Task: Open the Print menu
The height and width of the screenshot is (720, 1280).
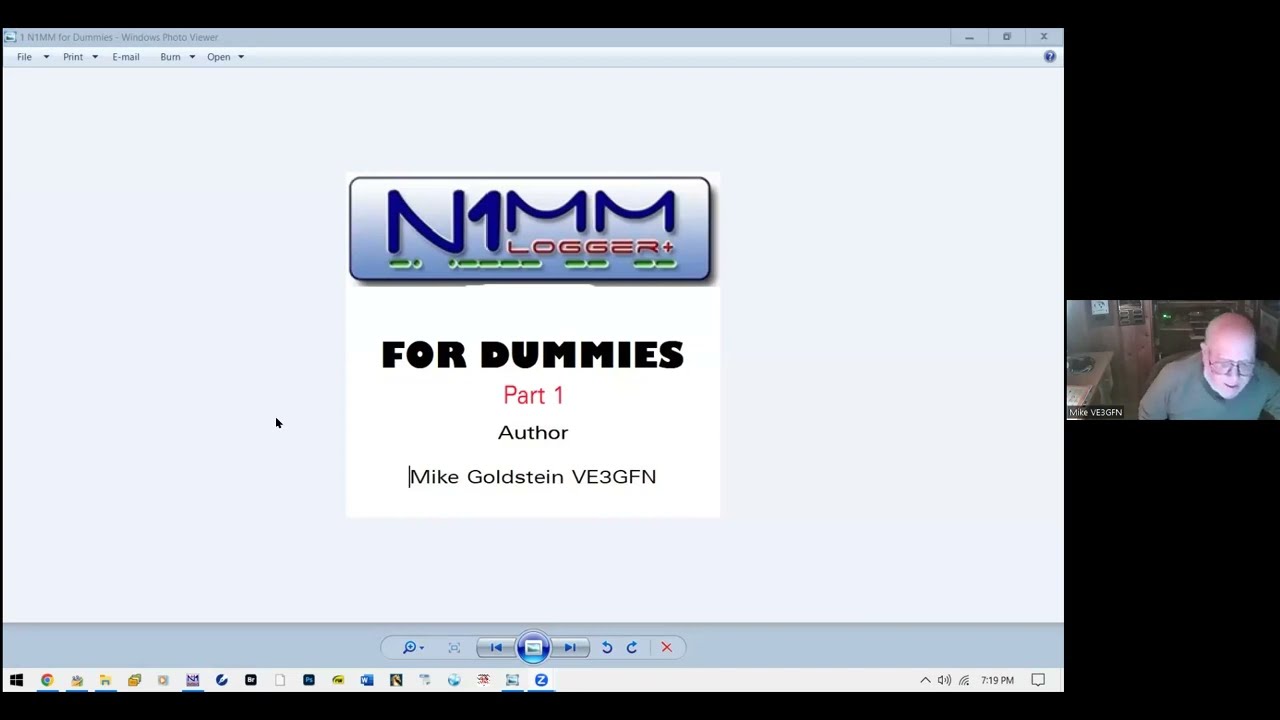Action: (x=73, y=57)
